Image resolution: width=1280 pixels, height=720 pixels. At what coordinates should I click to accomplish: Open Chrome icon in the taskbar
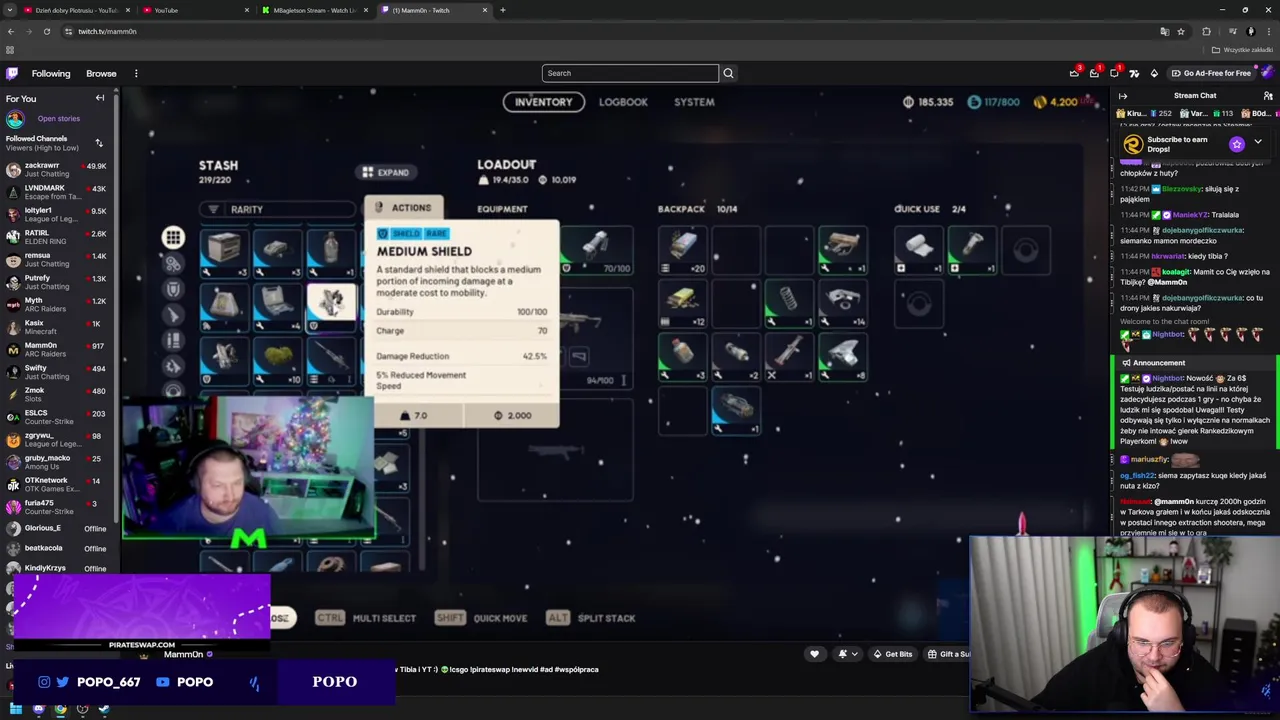pos(60,709)
